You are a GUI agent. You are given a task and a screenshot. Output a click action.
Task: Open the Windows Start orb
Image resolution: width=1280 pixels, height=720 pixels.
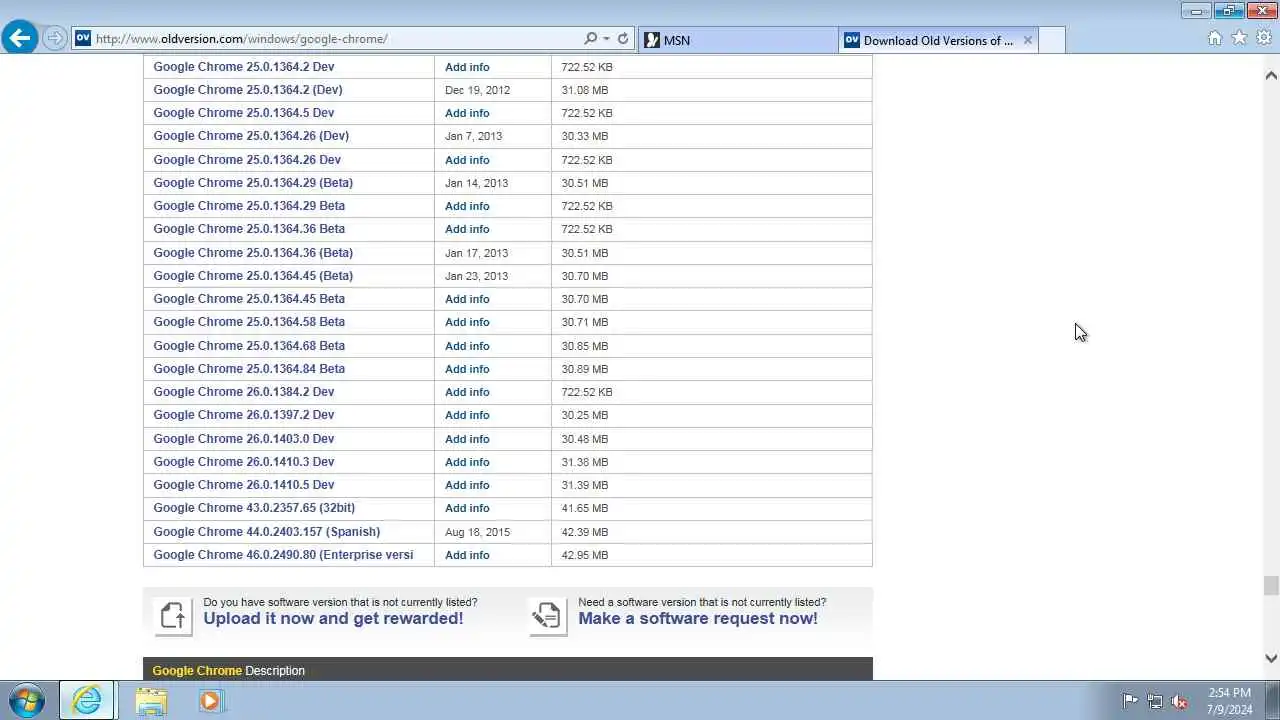pos(27,701)
